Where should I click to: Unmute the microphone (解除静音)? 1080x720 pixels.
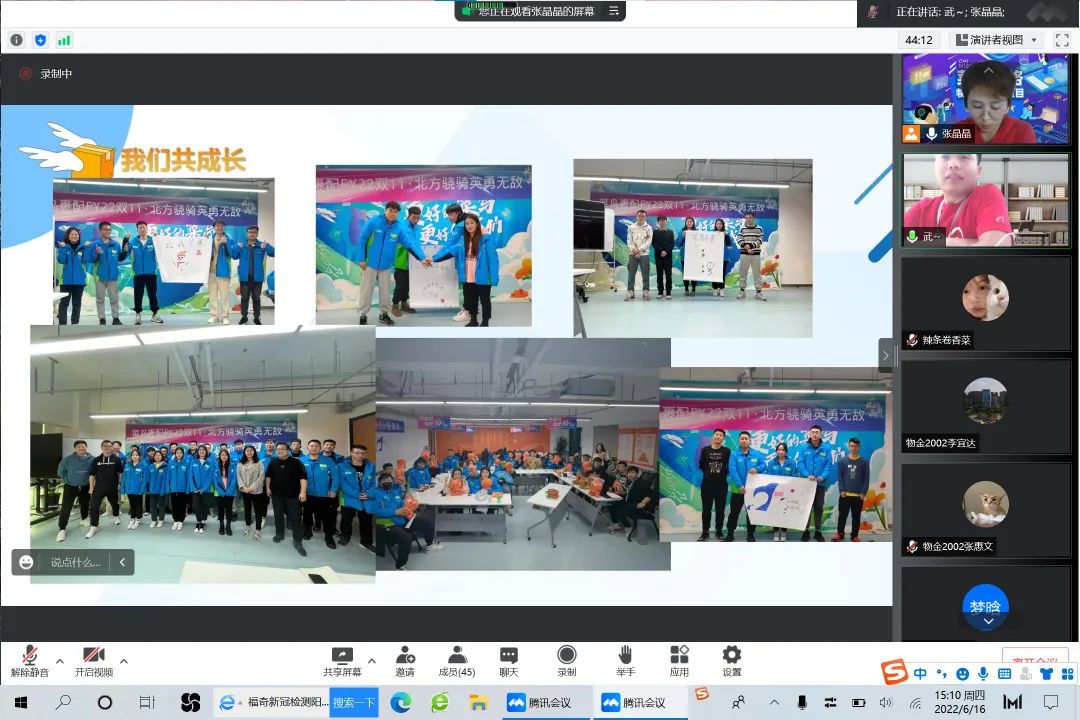coord(30,660)
